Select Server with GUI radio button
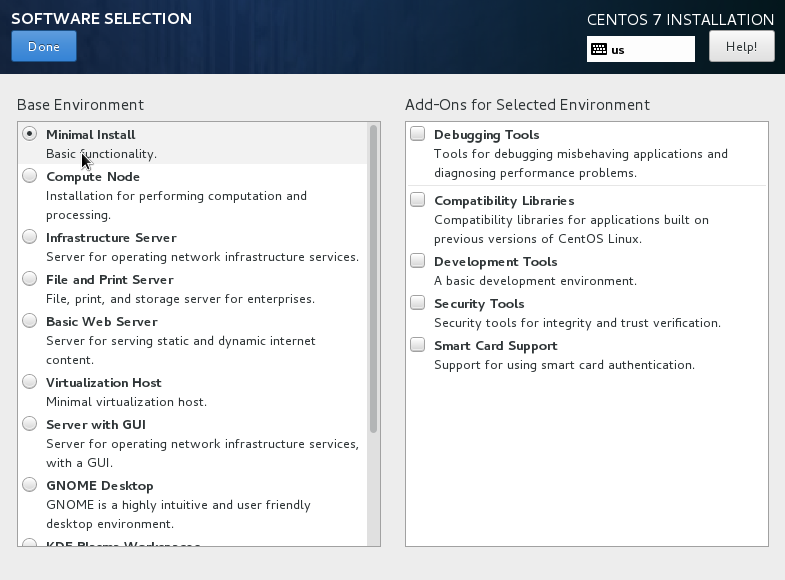 [x=30, y=424]
